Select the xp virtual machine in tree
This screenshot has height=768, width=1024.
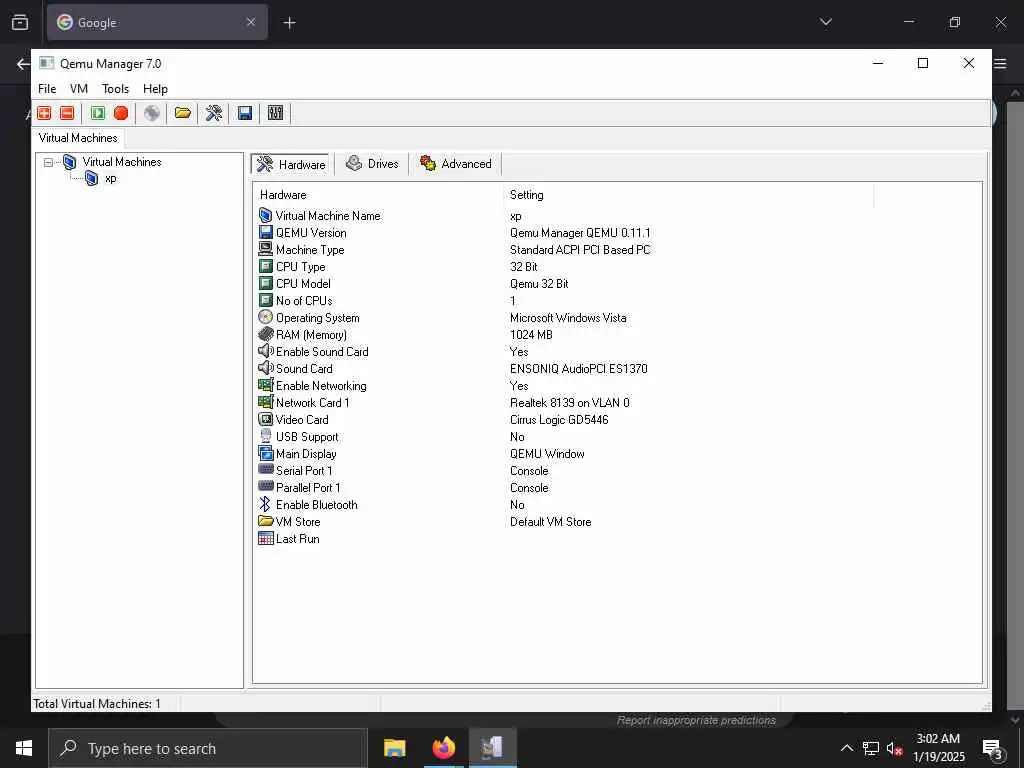coord(110,178)
